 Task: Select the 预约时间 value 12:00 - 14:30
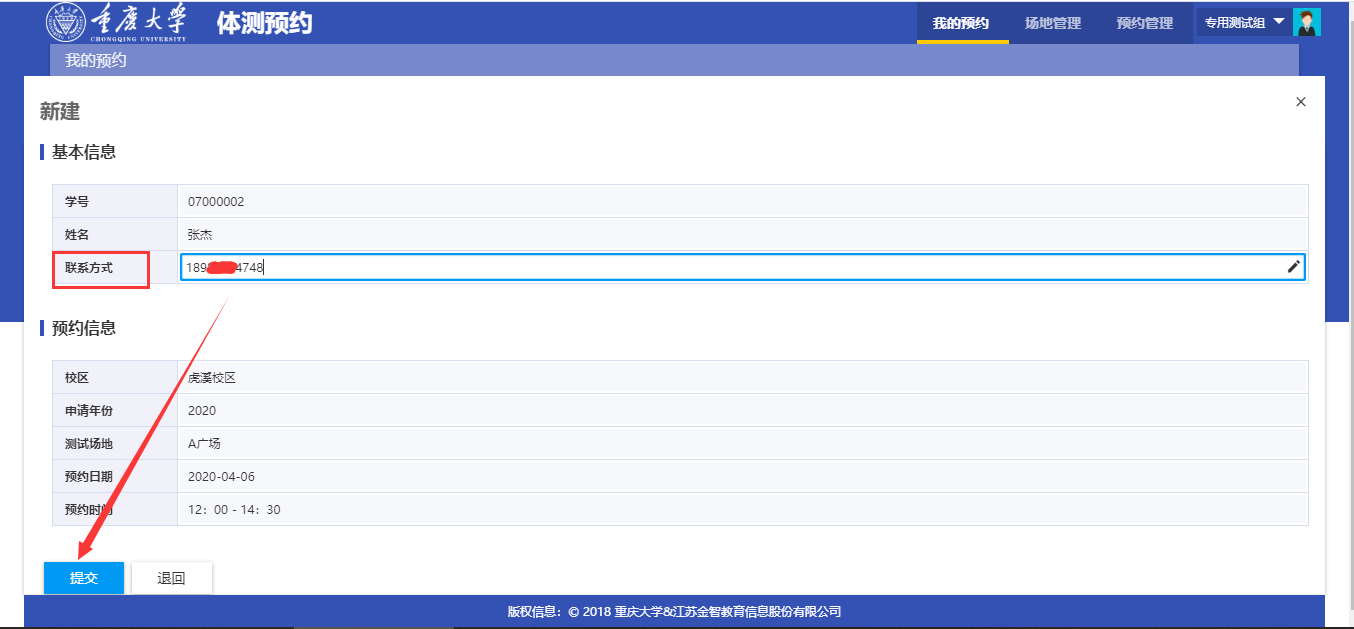(x=234, y=509)
